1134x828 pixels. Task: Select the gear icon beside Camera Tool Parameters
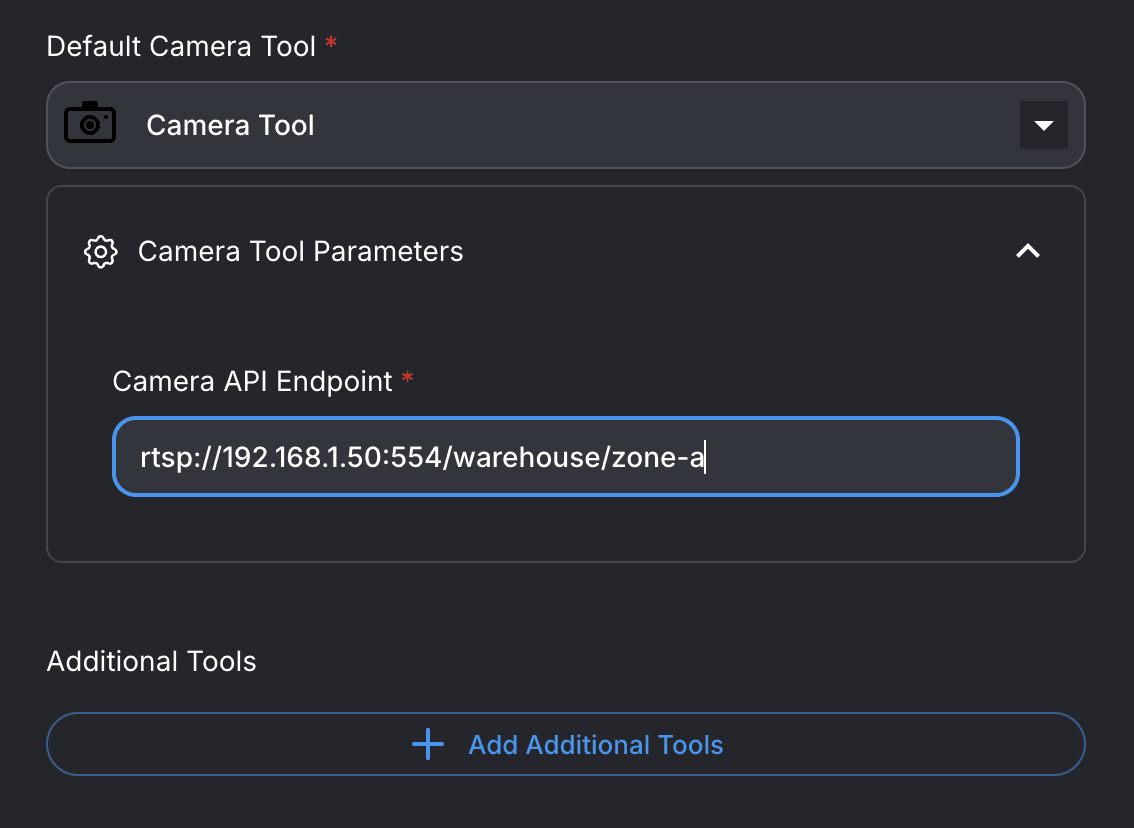click(100, 251)
